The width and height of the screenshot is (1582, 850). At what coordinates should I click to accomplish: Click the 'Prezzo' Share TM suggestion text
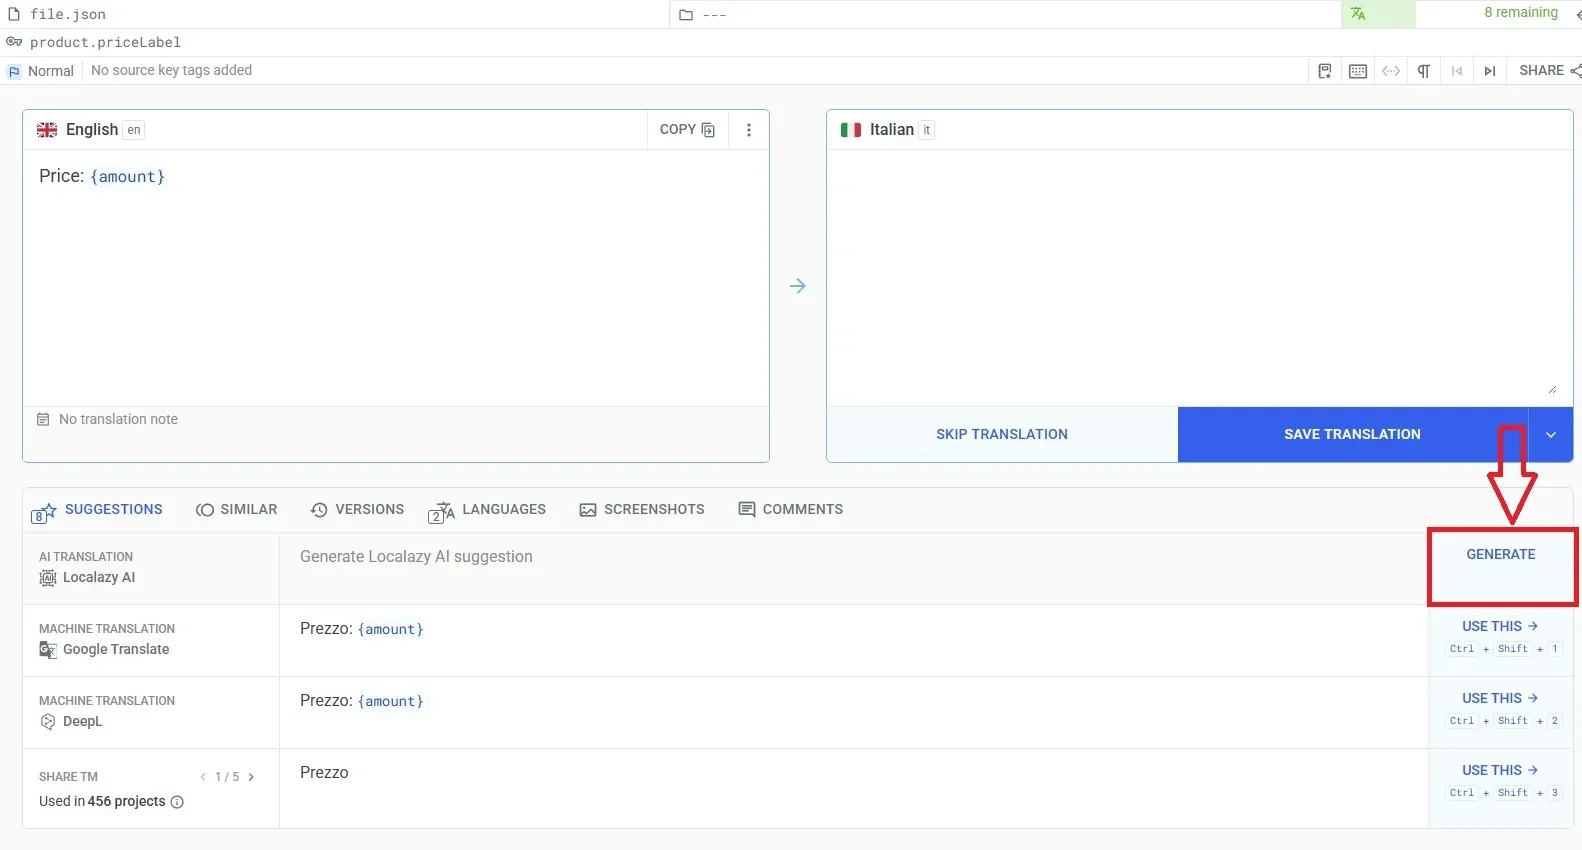pos(324,773)
